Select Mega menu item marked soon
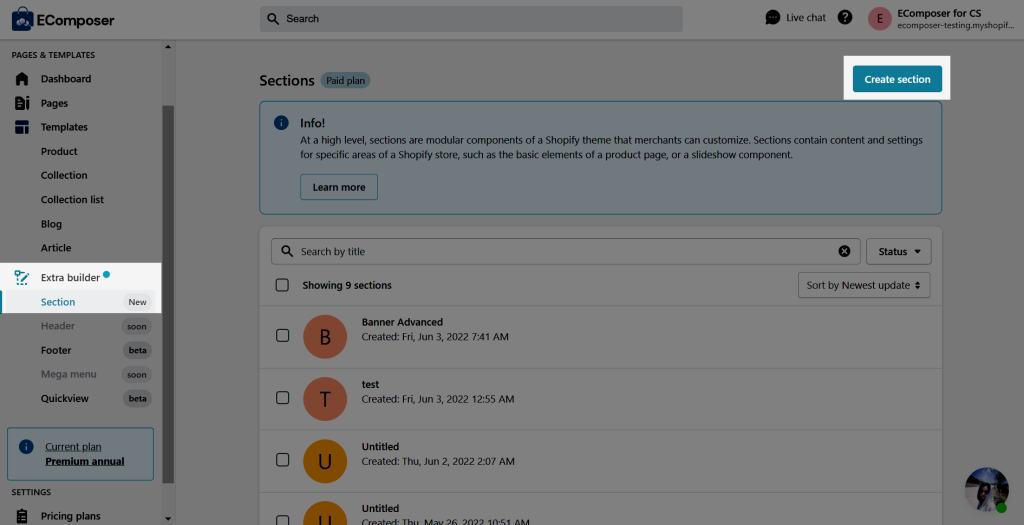The width and height of the screenshot is (1024, 525). point(69,374)
